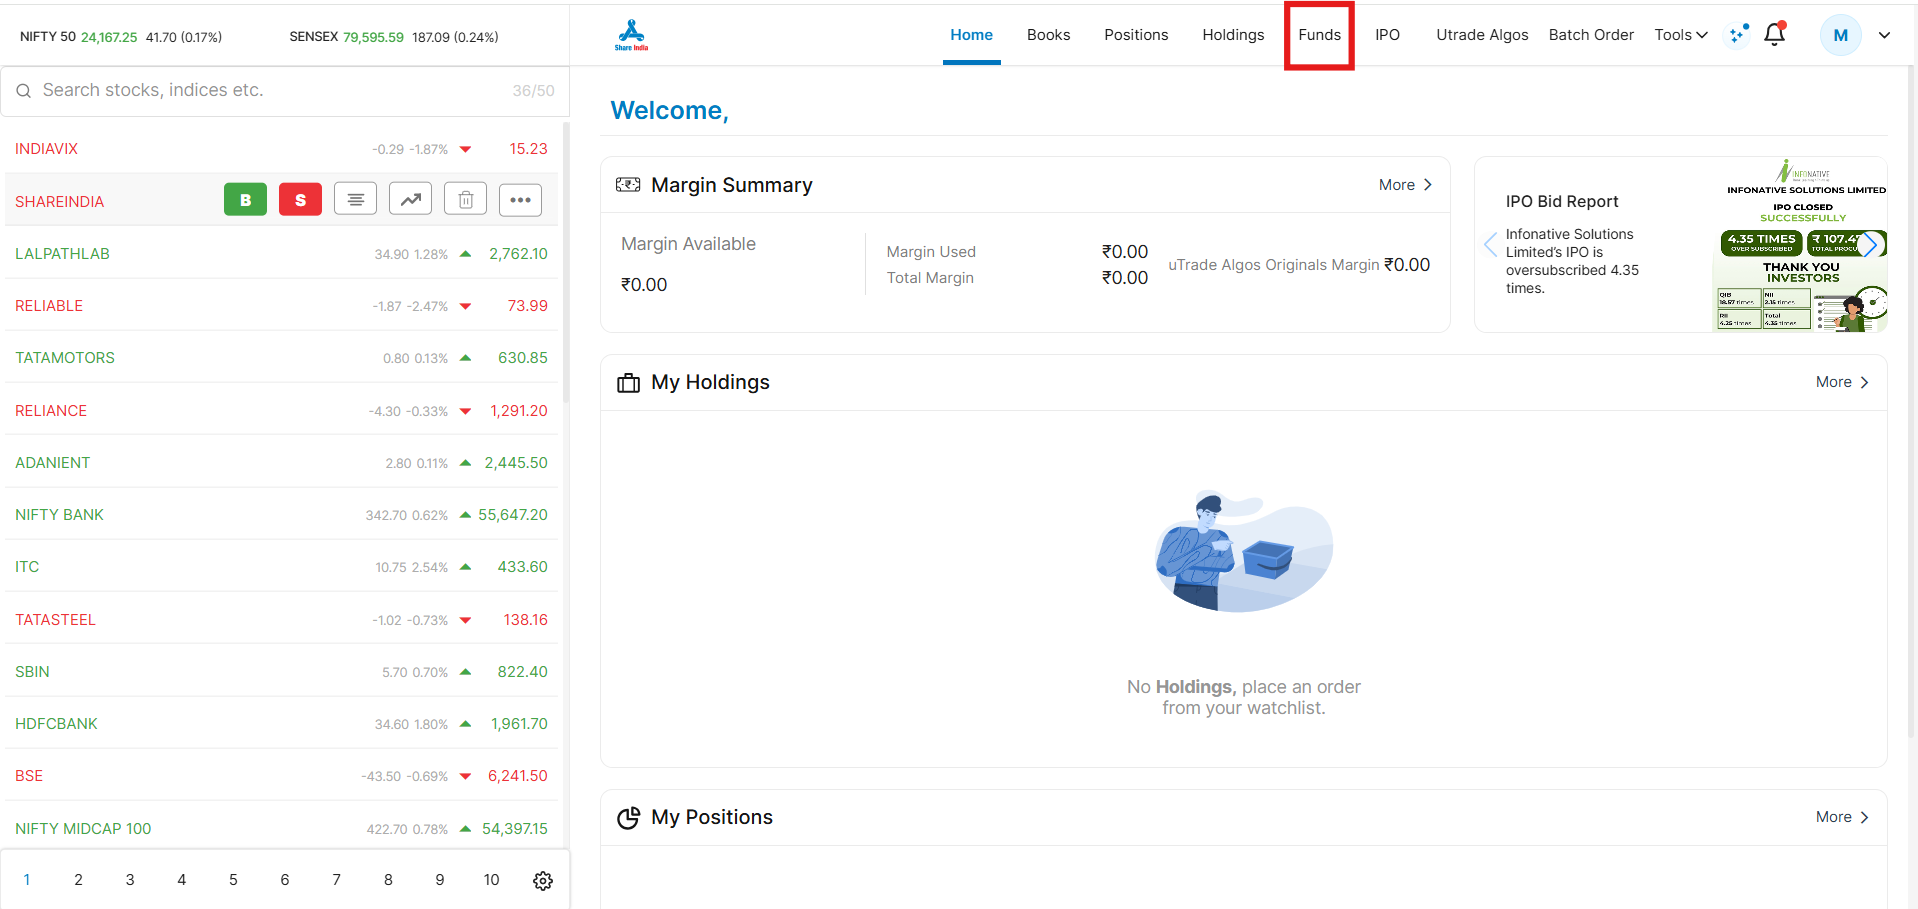The width and height of the screenshot is (1918, 909).
Task: Select watchlist 1
Action: pyautogui.click(x=27, y=880)
